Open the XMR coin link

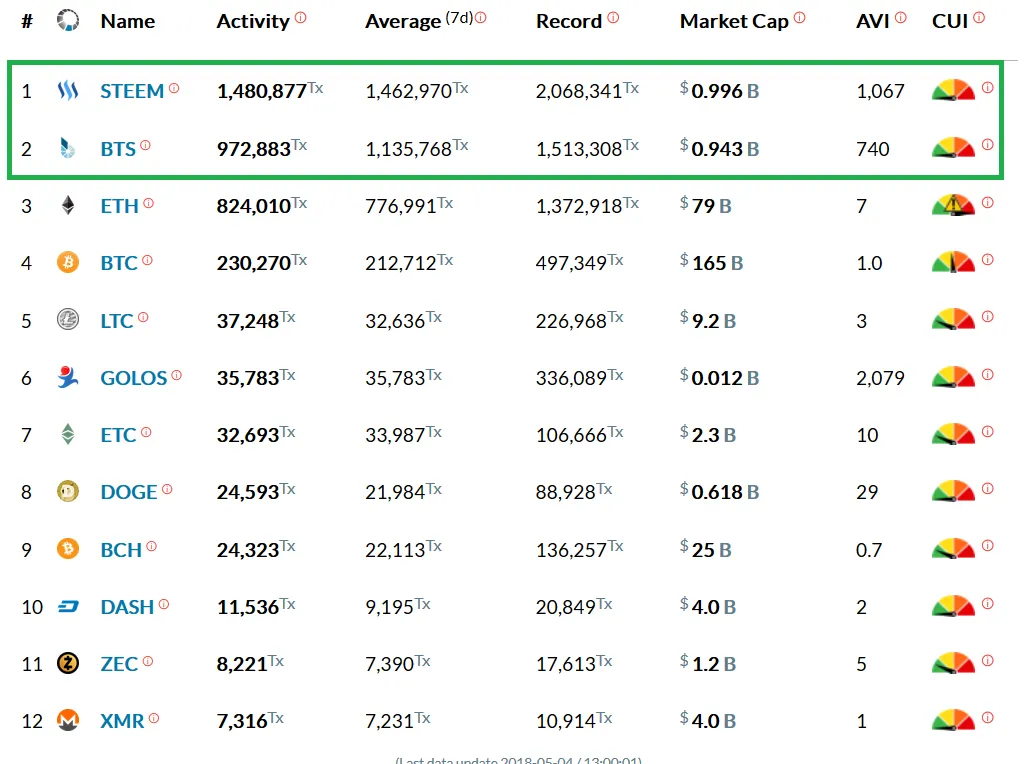point(122,721)
